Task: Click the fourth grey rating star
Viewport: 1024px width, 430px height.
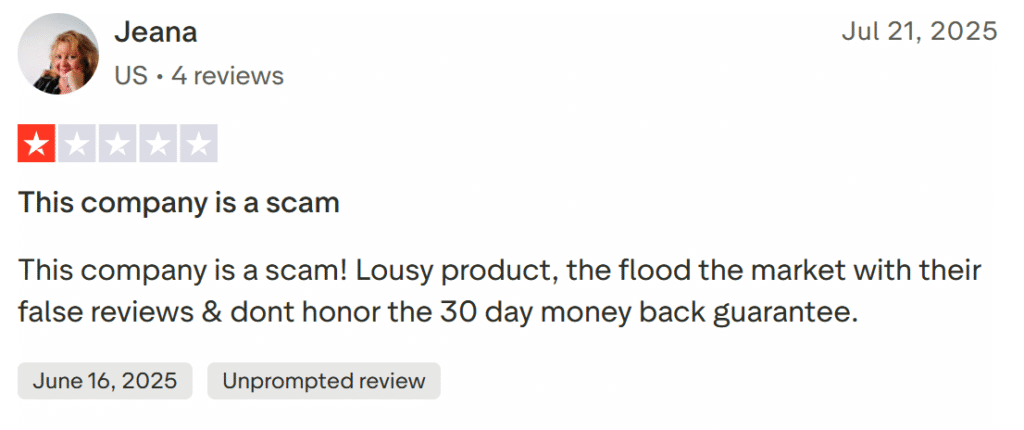Action: click(x=158, y=144)
